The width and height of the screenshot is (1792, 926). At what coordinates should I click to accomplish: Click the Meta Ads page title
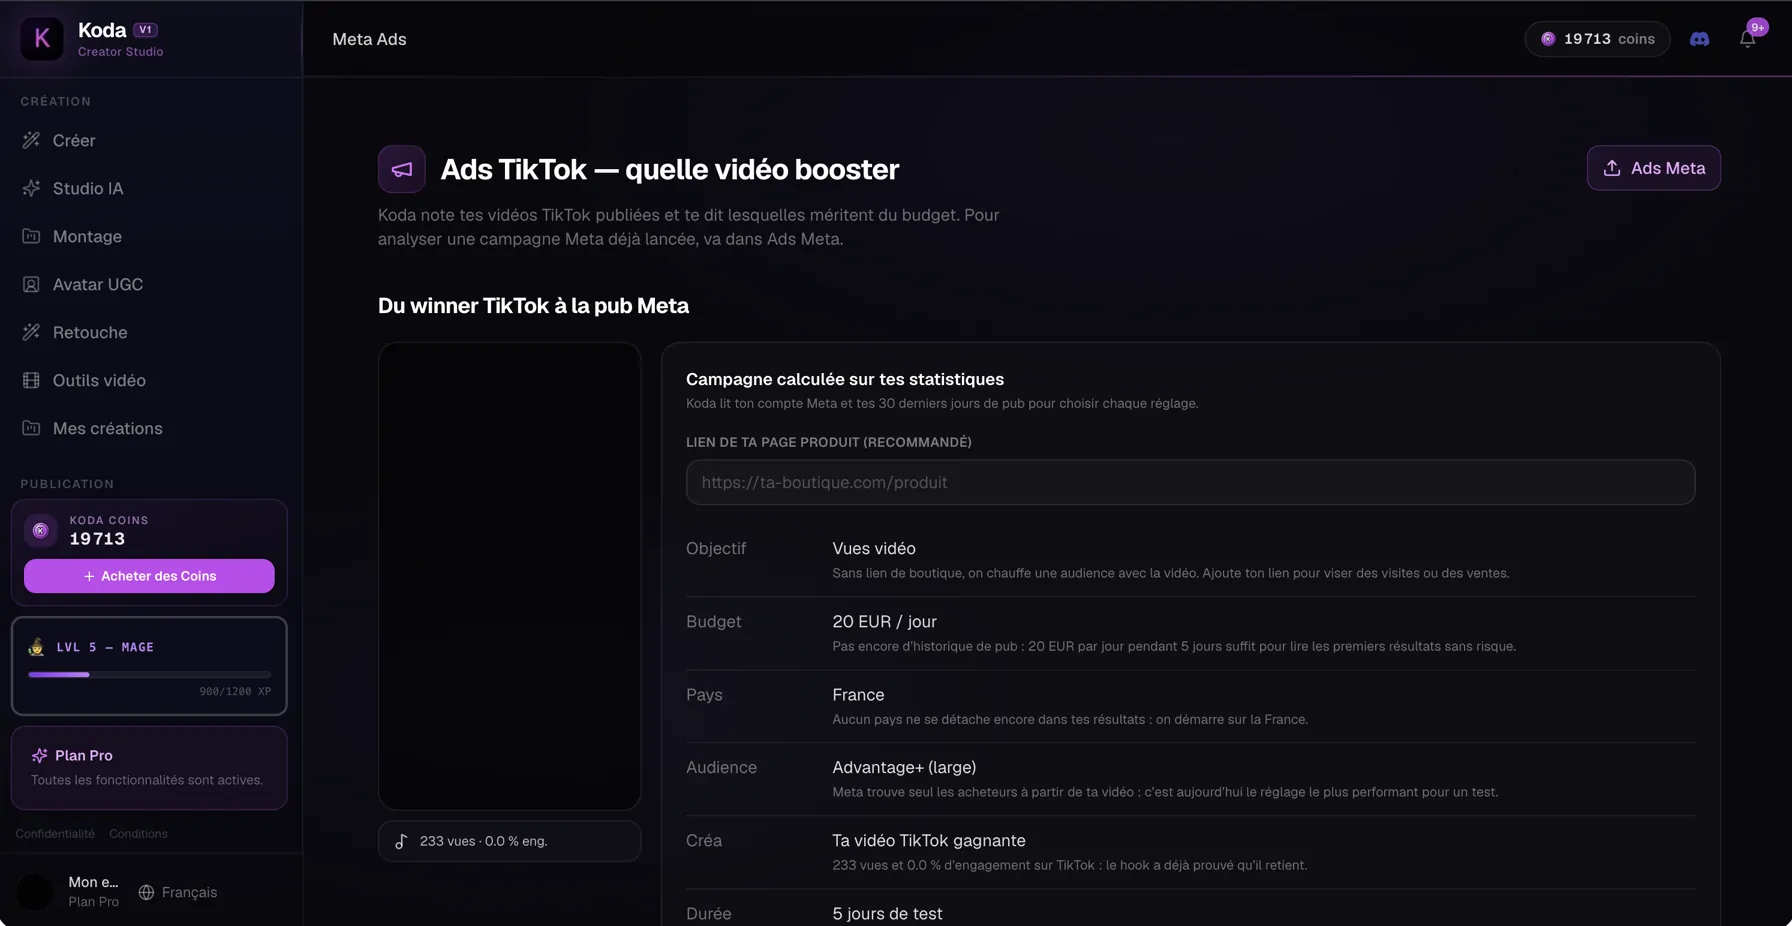(x=369, y=39)
